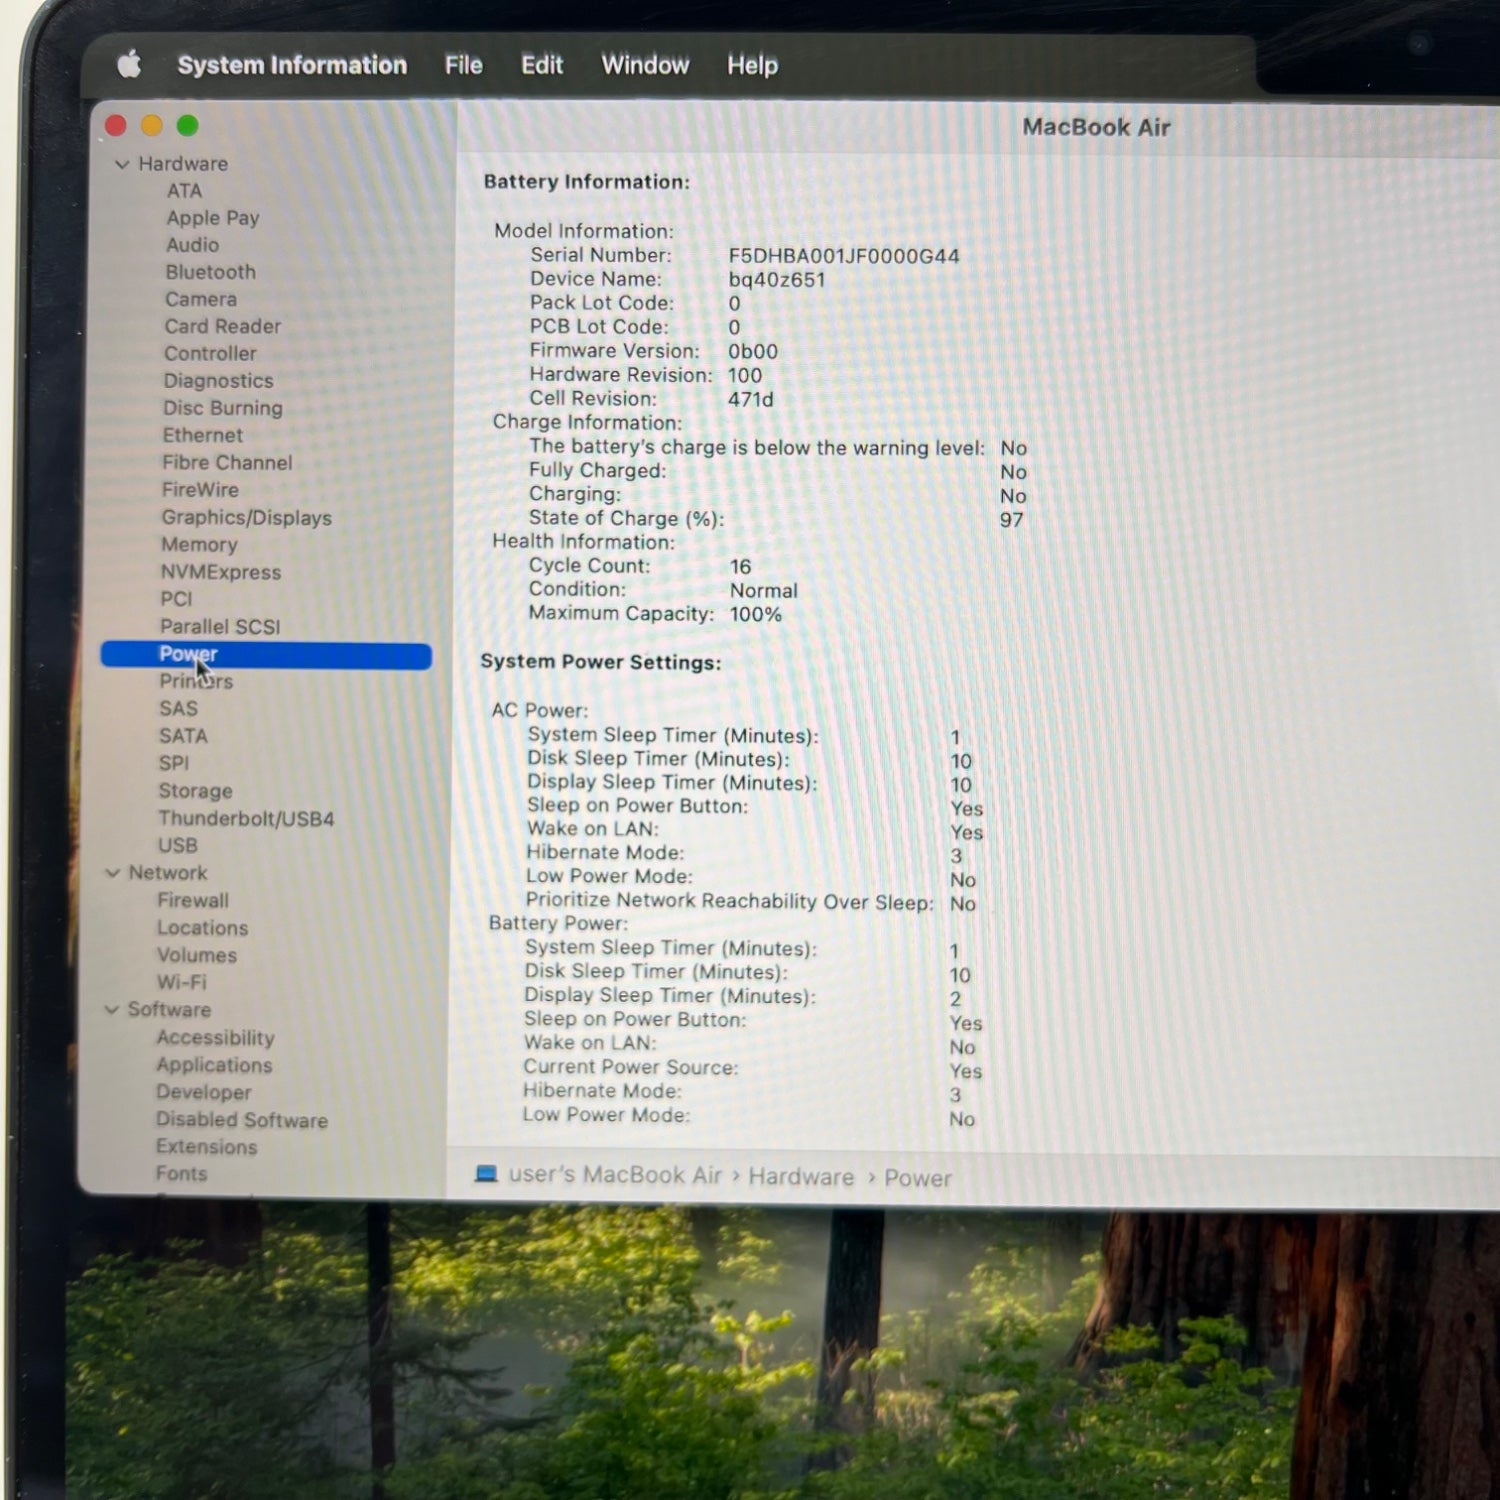Click the Condition value Normal
The width and height of the screenshot is (1500, 1500).
(x=763, y=590)
